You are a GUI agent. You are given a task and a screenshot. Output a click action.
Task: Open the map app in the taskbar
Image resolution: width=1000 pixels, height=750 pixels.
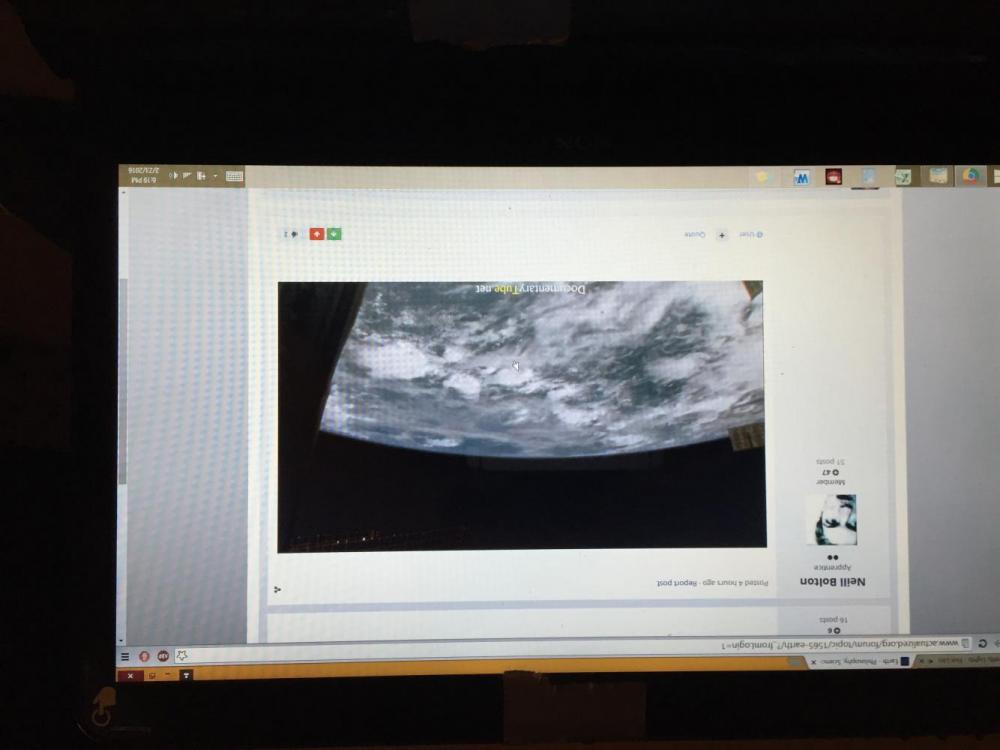(x=903, y=177)
